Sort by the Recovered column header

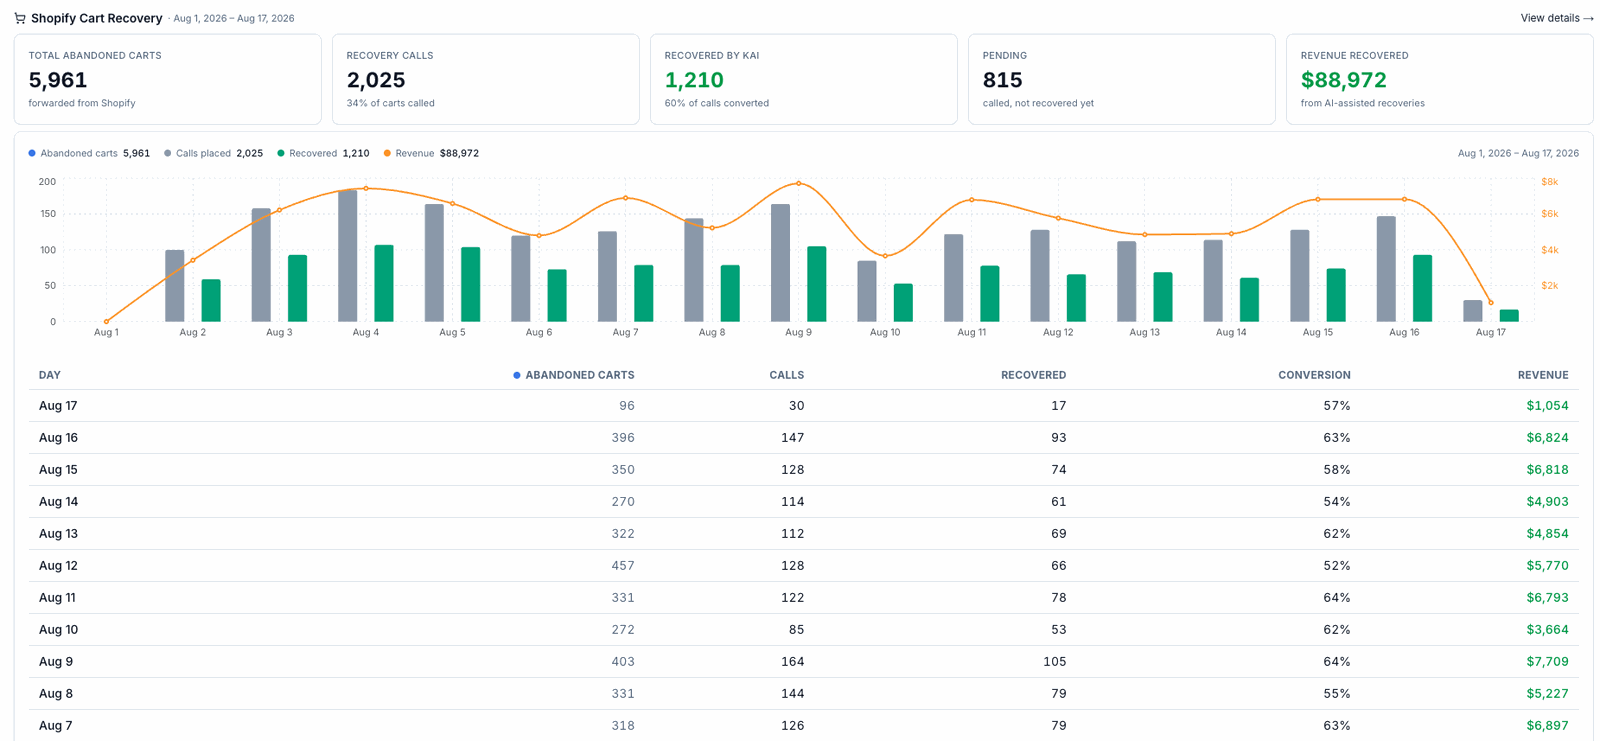point(1033,375)
